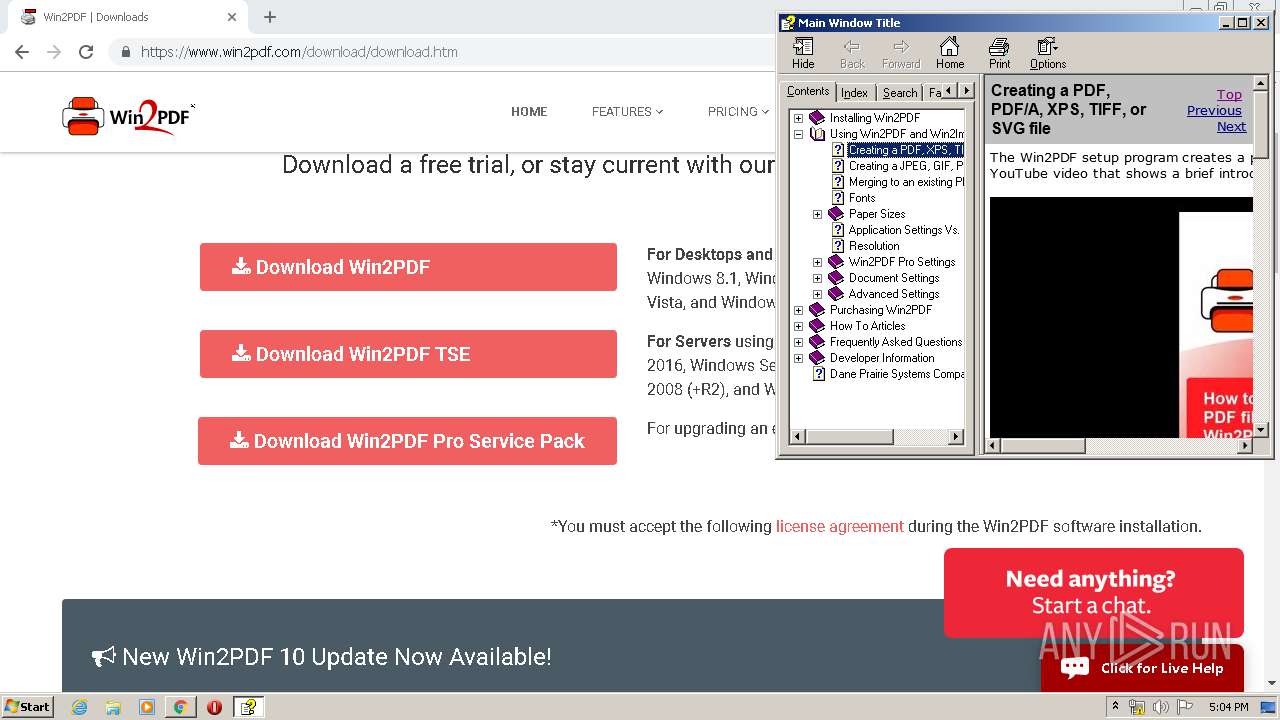This screenshot has height=720, width=1280.
Task: Expand the Advanced Settings book
Action: point(817,294)
